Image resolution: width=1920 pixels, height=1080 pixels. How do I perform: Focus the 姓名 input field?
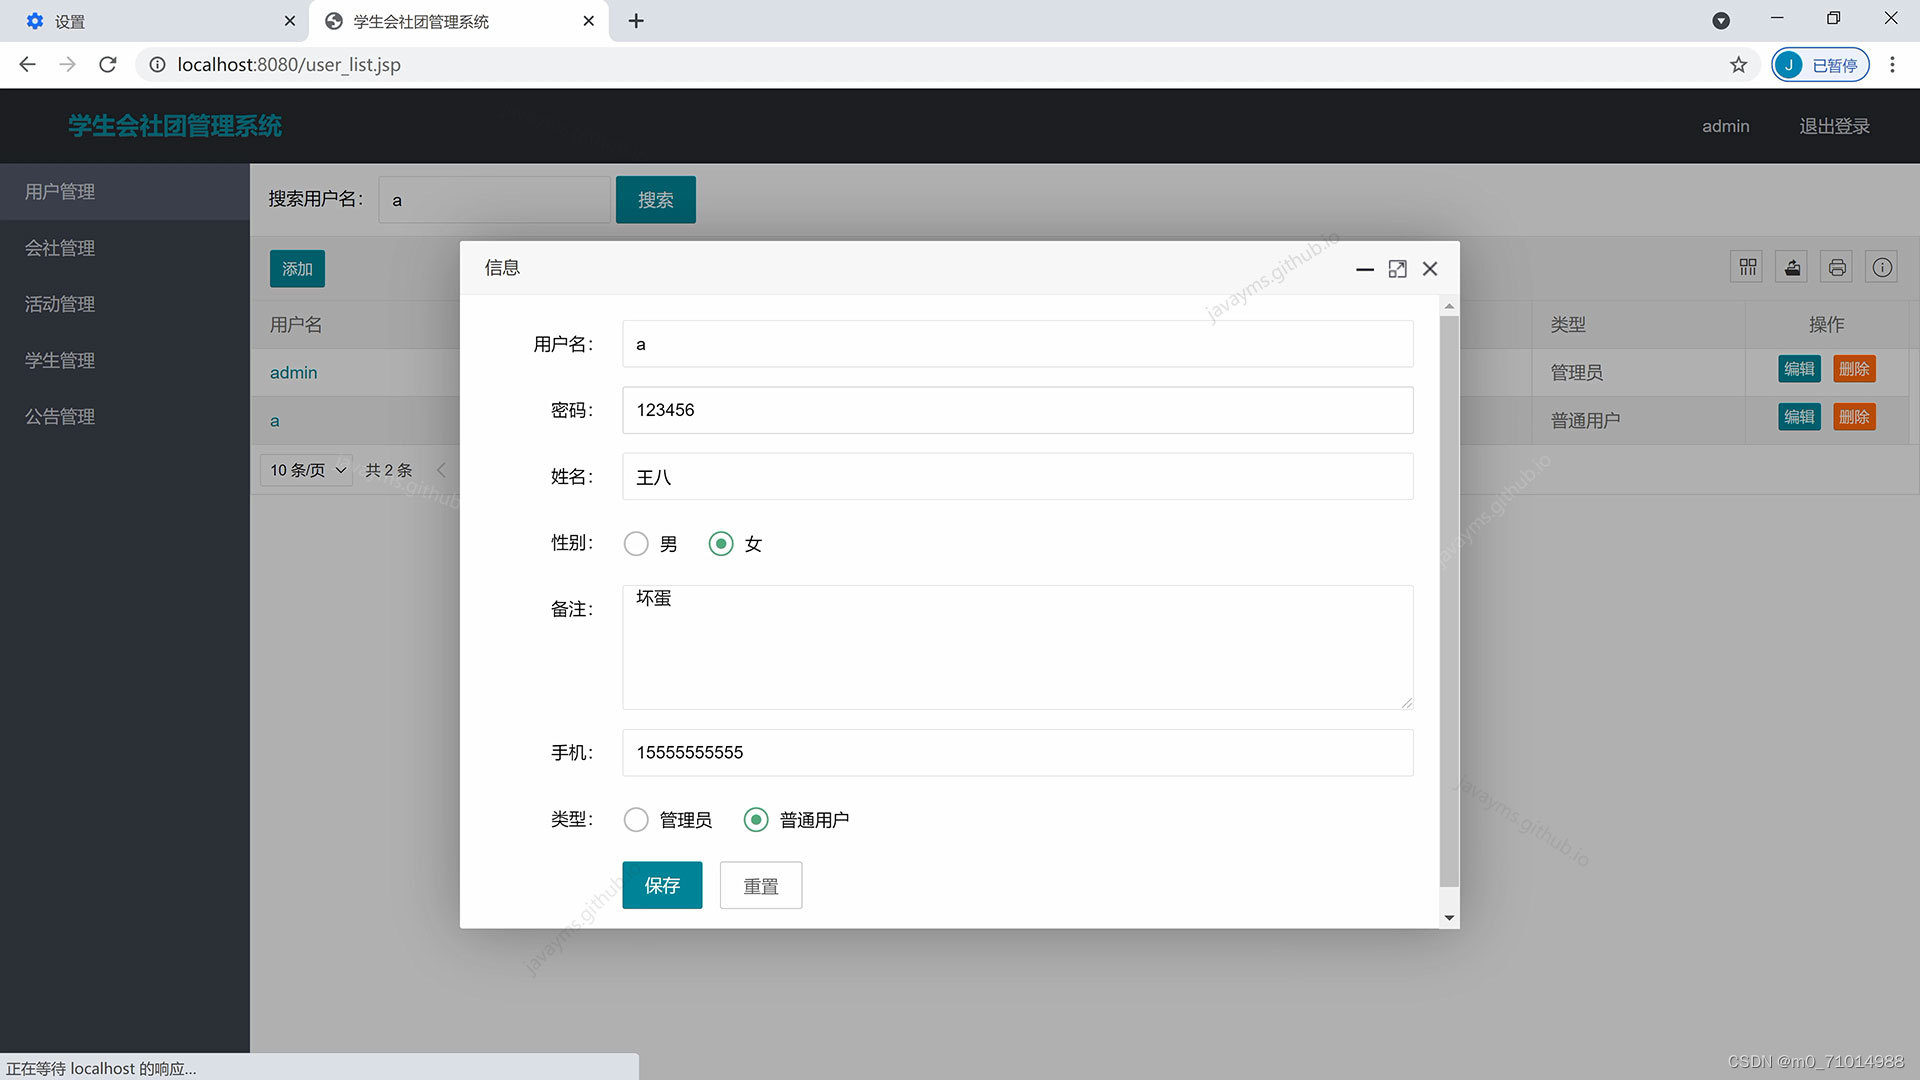tap(1018, 476)
